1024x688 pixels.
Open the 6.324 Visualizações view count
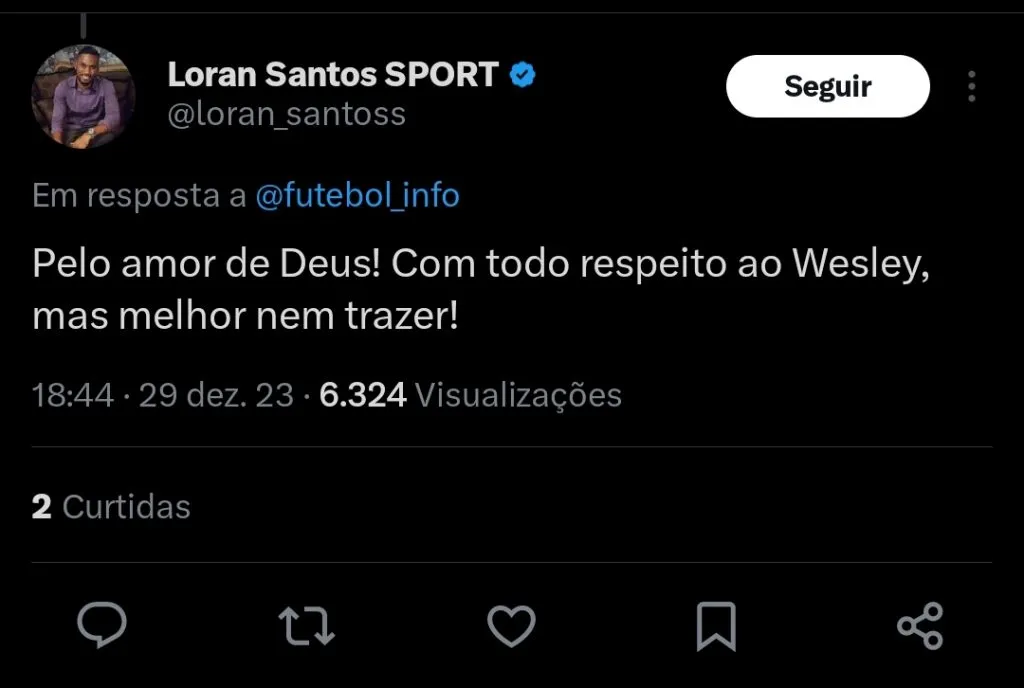pos(470,395)
